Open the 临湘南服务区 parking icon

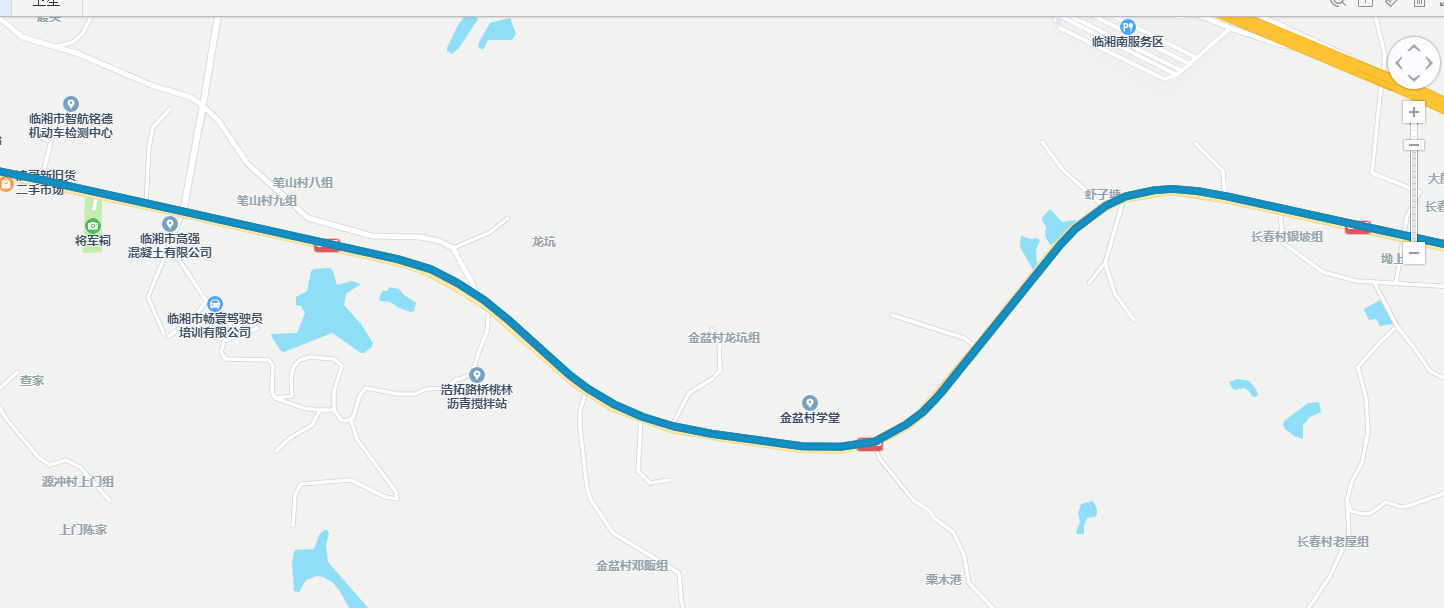(1128, 27)
